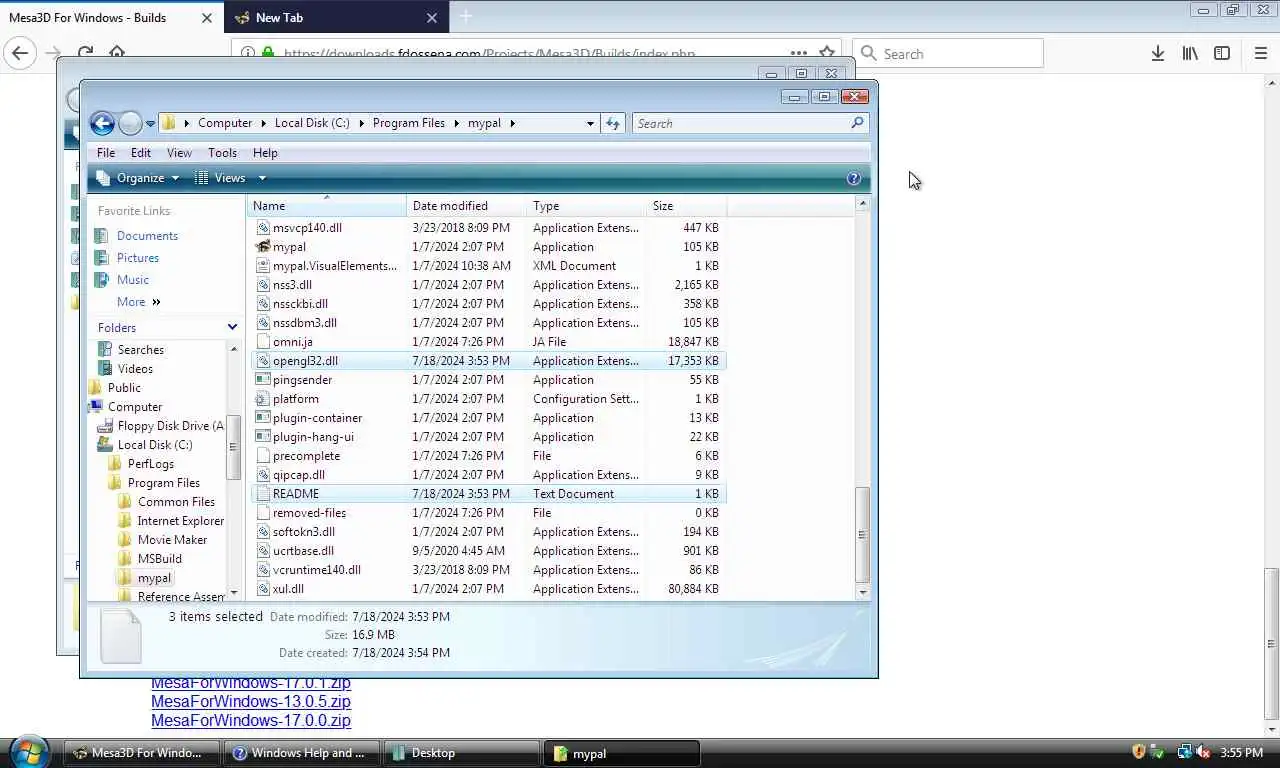
Task: Select Videos in the folder tree
Action: 135,369
